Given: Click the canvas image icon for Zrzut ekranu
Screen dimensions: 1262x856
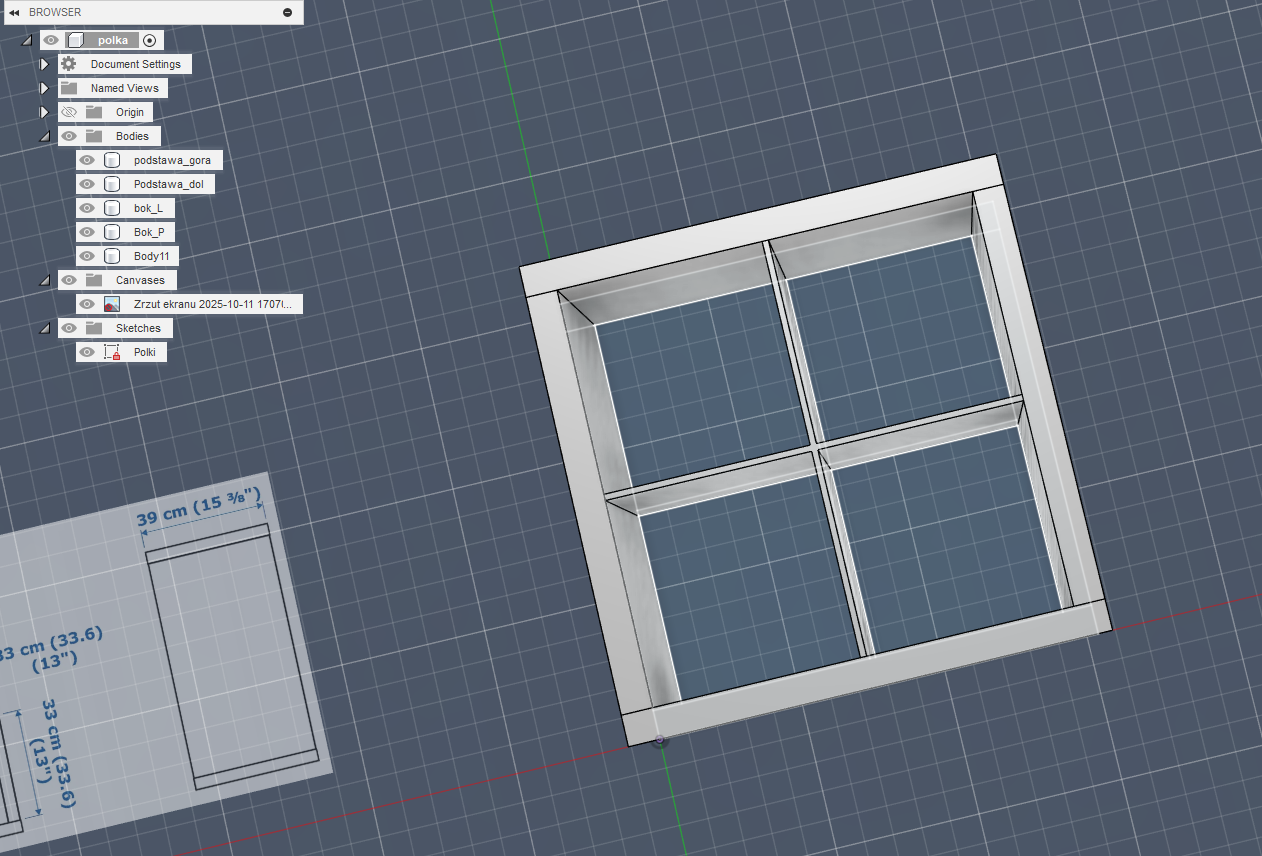Looking at the screenshot, I should click(112, 304).
